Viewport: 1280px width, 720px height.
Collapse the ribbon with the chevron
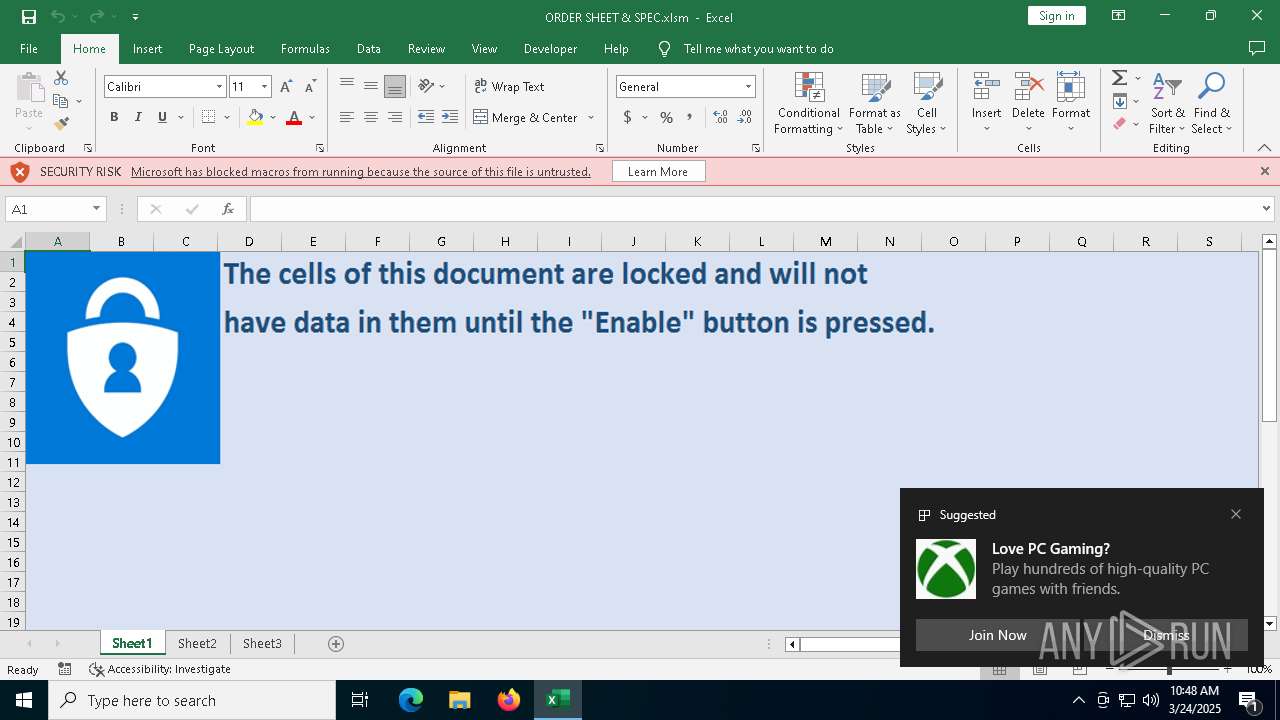tap(1265, 148)
